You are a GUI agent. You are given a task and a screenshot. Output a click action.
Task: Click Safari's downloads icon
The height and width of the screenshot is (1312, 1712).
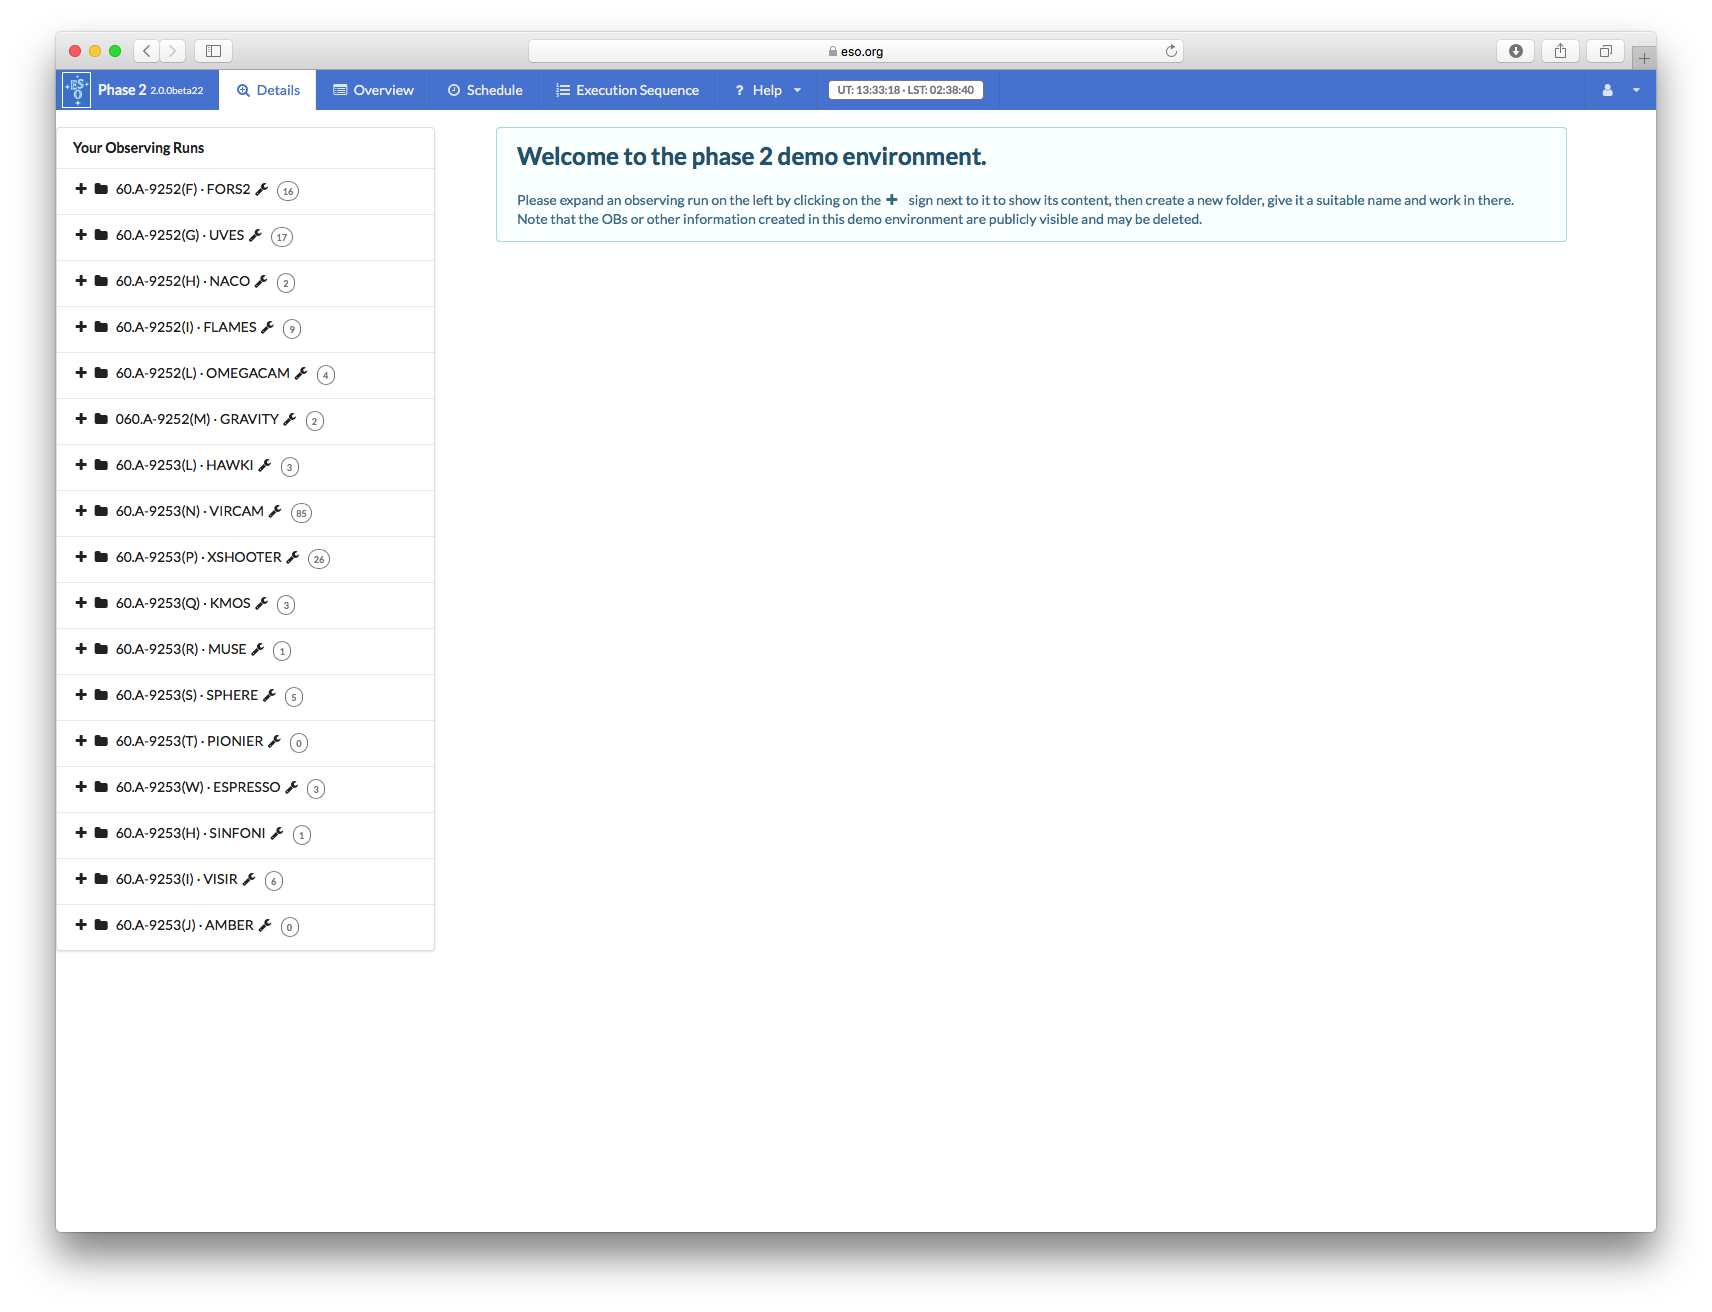pyautogui.click(x=1515, y=51)
